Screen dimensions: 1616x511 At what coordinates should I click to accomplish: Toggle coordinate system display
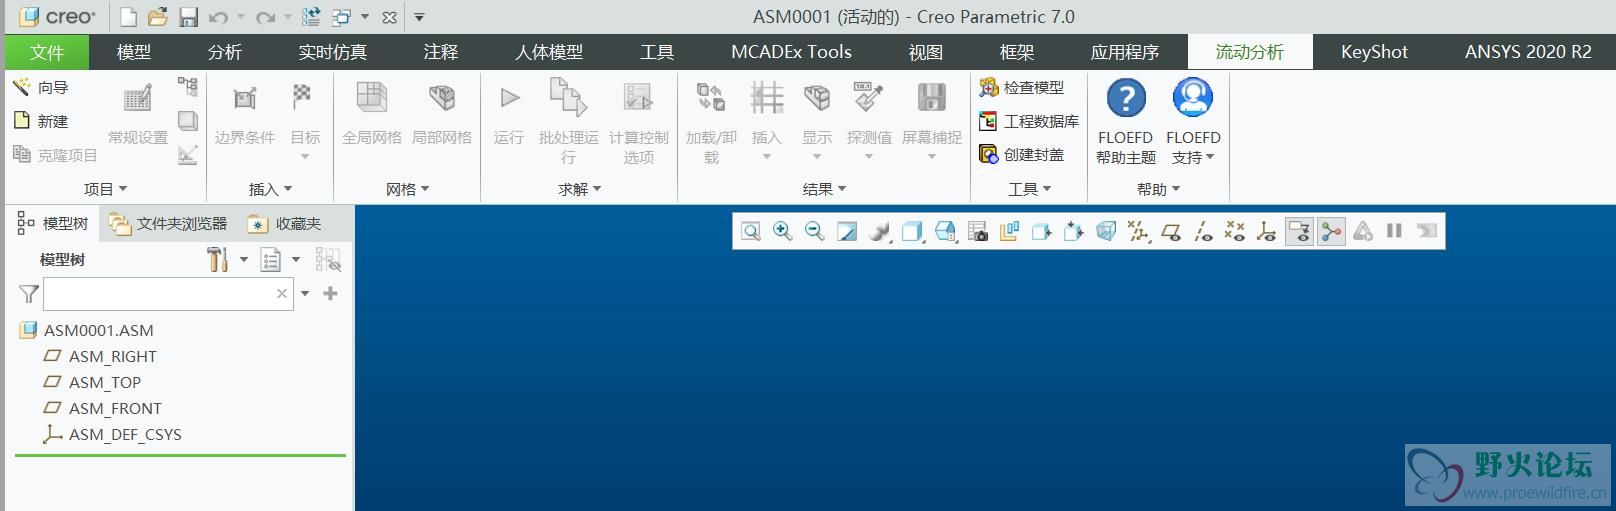(1266, 232)
